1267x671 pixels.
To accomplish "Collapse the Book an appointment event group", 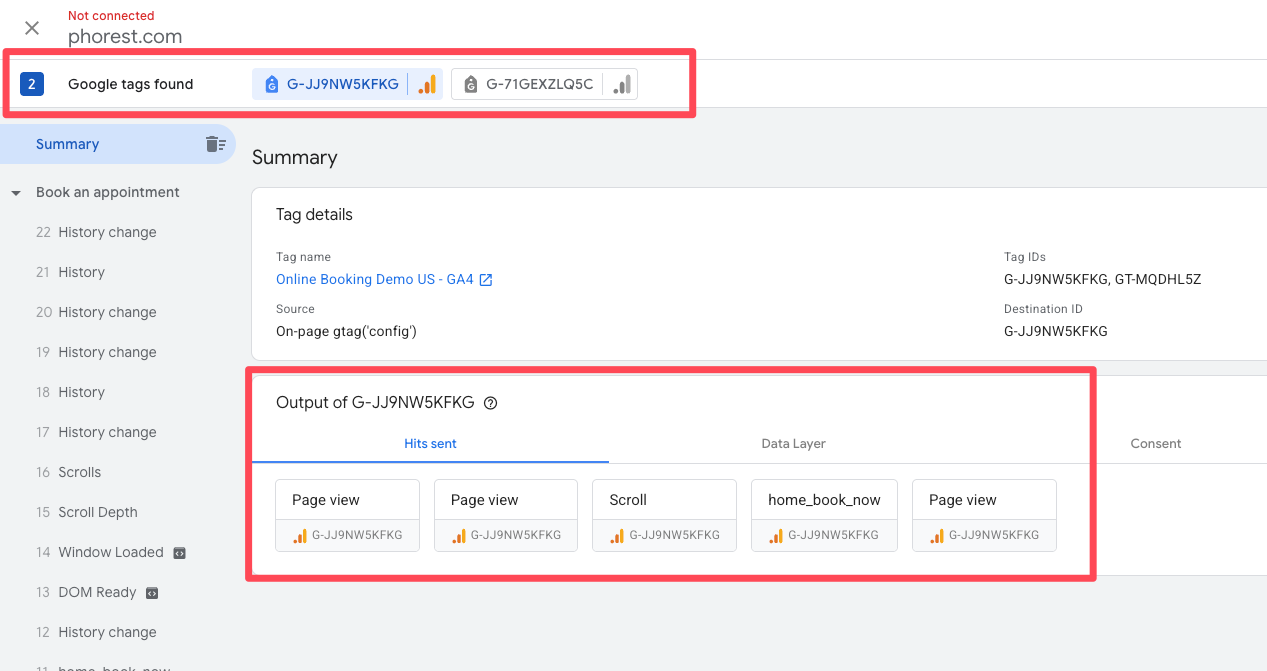I will pyautogui.click(x=16, y=193).
